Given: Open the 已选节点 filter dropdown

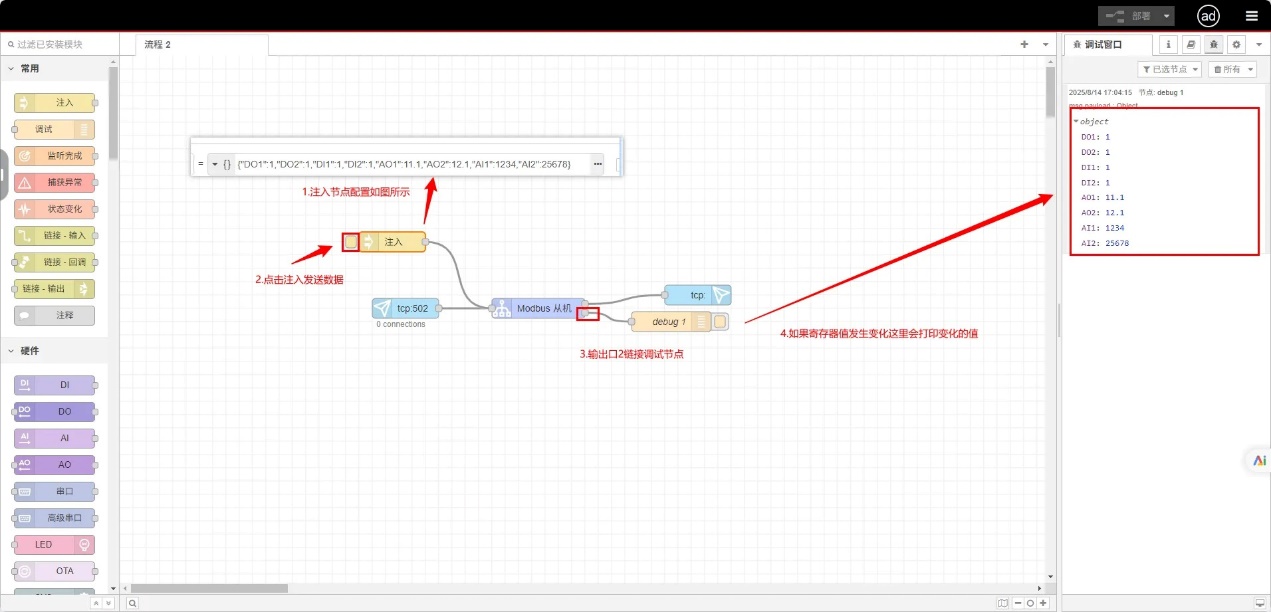Looking at the screenshot, I should (x=1169, y=69).
